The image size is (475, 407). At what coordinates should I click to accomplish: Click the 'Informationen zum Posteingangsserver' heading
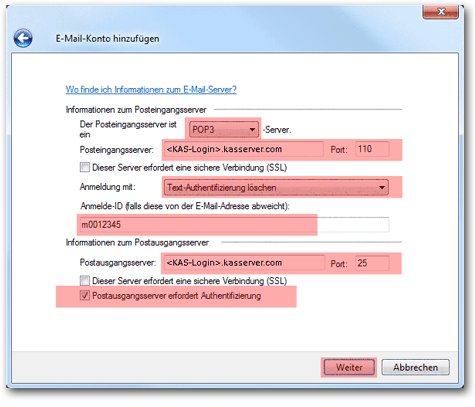coord(136,110)
